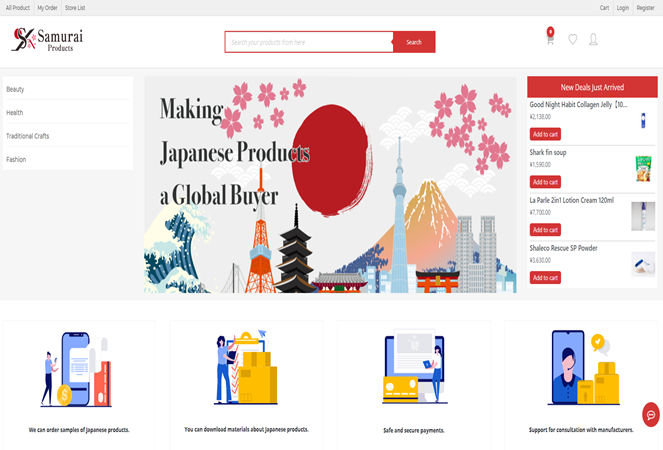Image resolution: width=663 pixels, height=450 pixels.
Task: Open the red chat support bubble
Action: (x=650, y=414)
